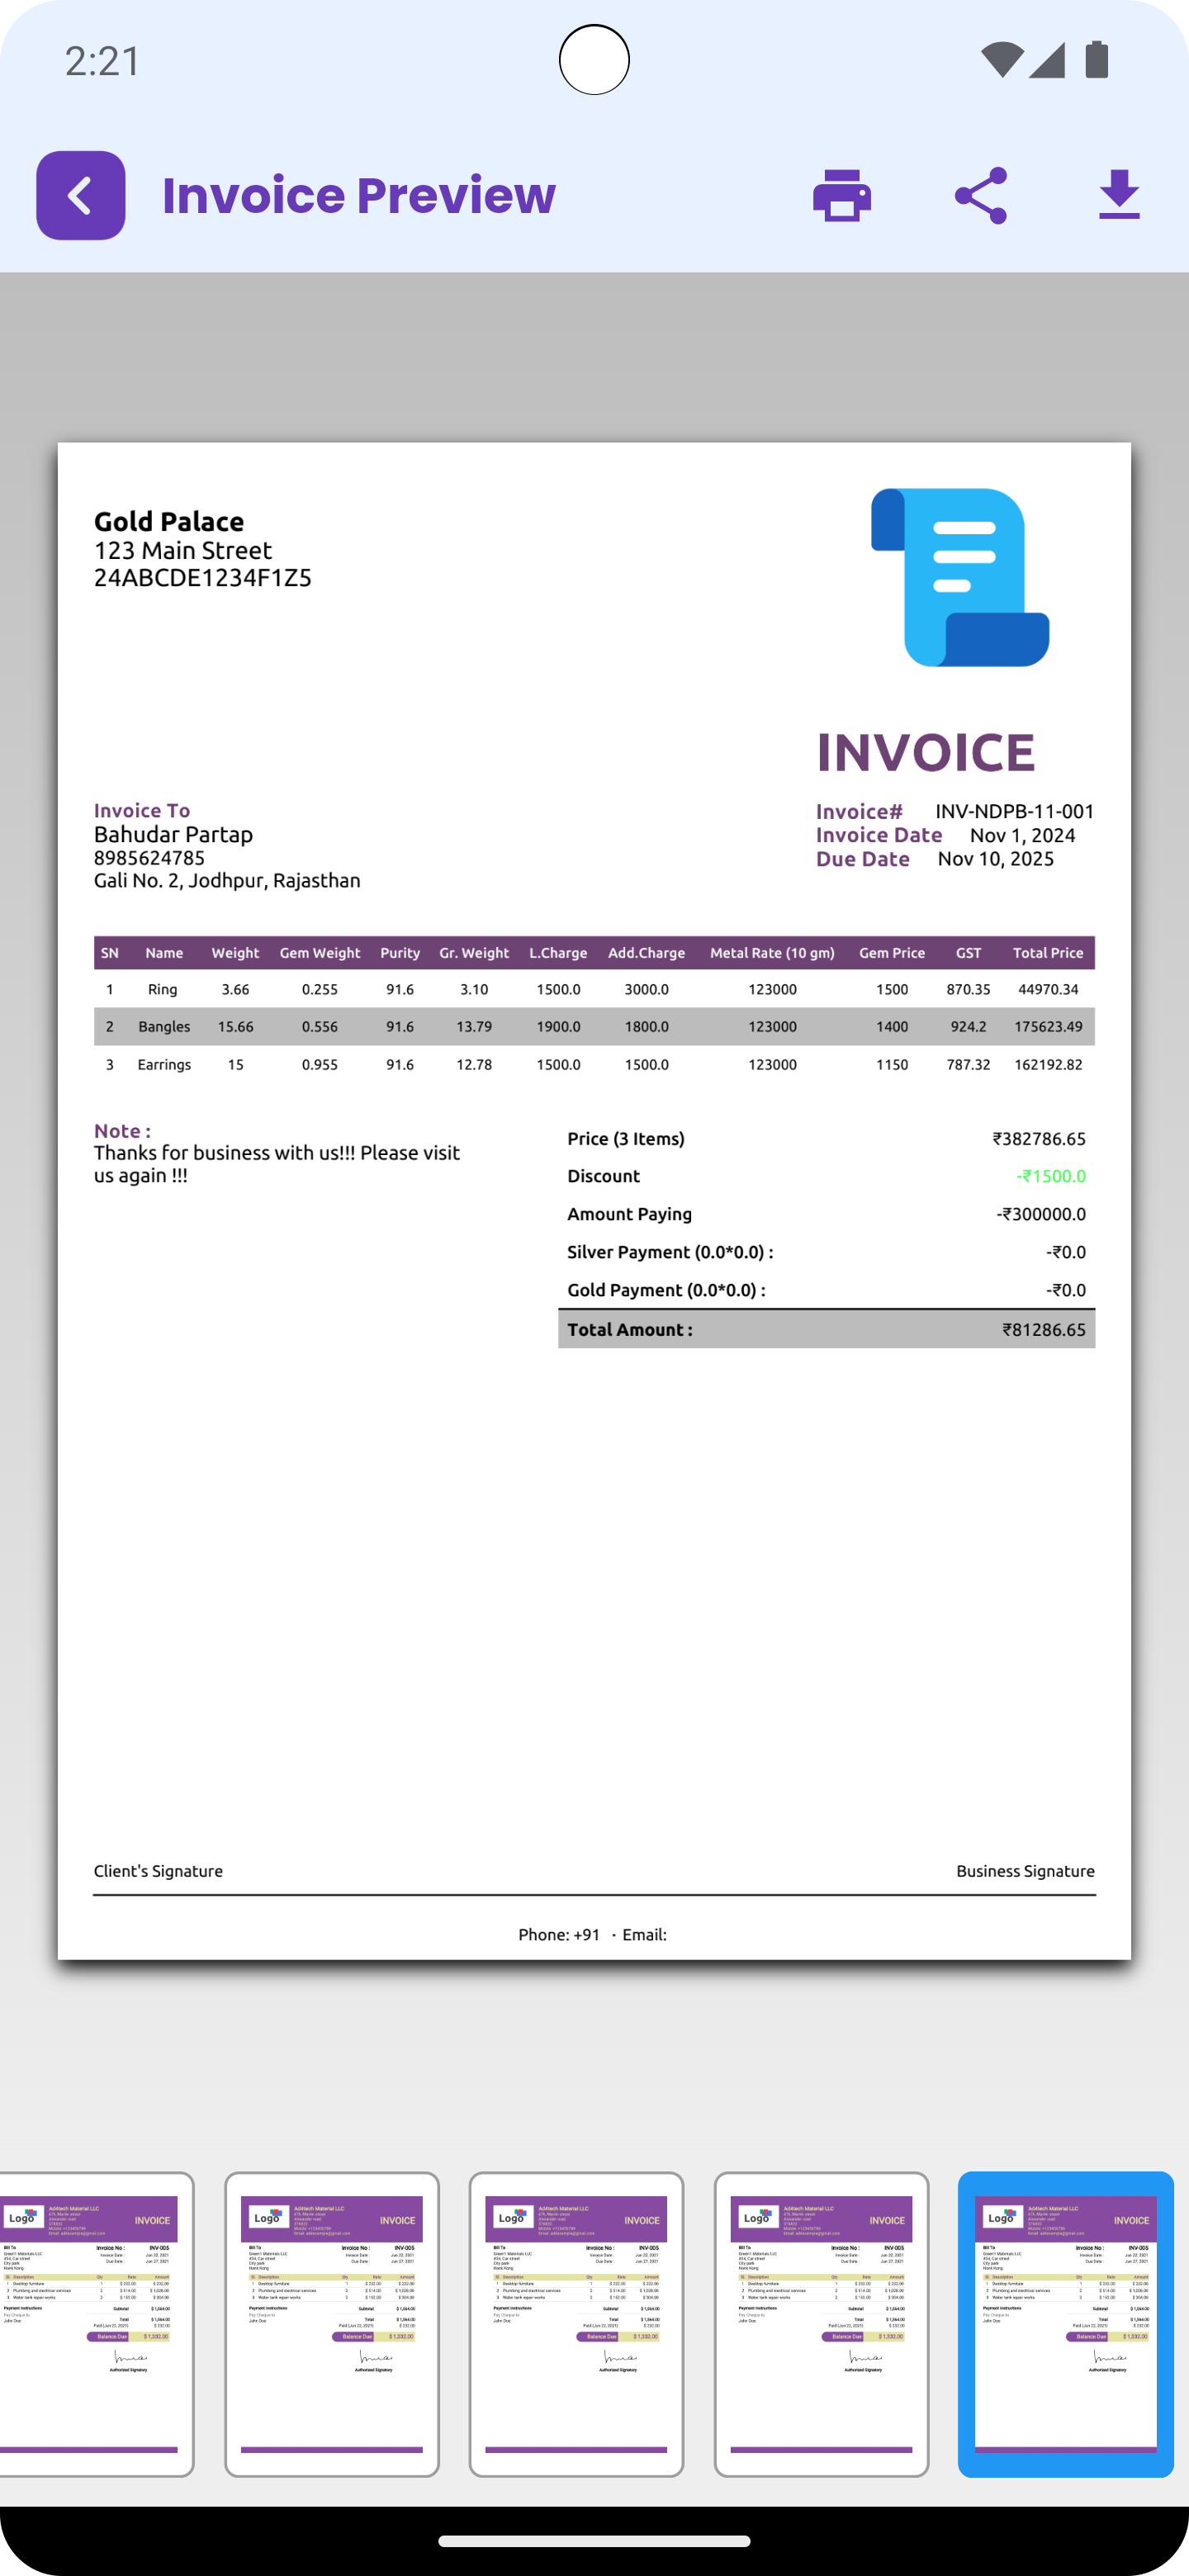Tap the Total Amount row in the summary
The width and height of the screenshot is (1189, 2576).
coord(826,1329)
